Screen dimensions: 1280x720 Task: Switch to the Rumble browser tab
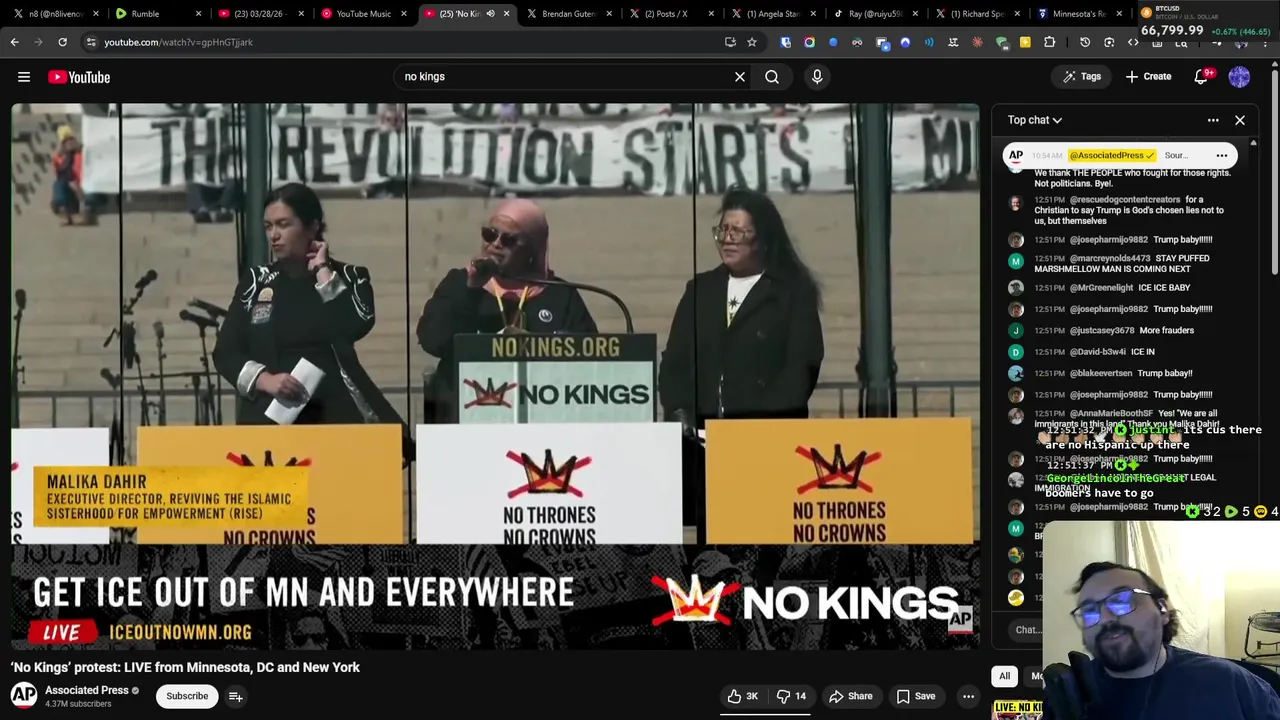click(x=155, y=14)
